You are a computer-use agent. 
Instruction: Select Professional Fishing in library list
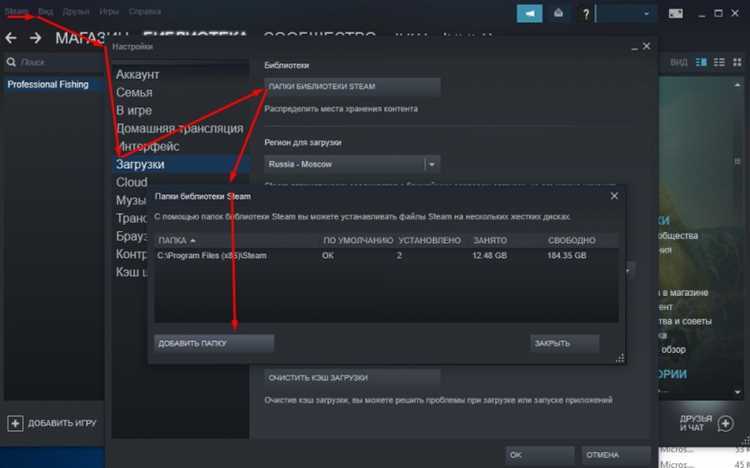(54, 85)
